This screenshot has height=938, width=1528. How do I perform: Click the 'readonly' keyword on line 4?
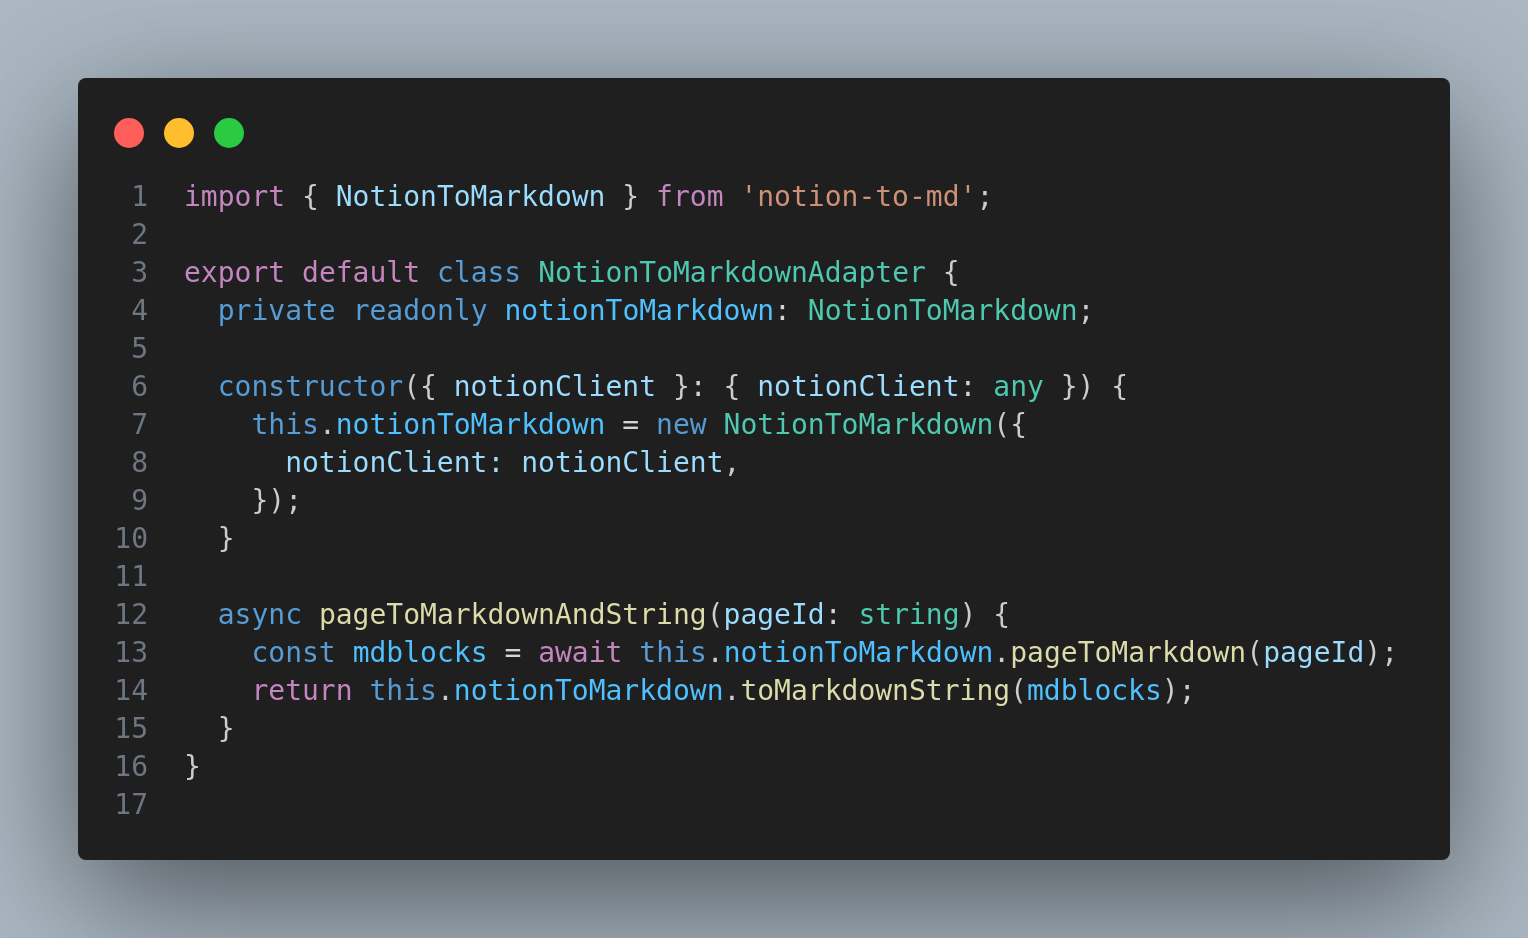pos(420,311)
